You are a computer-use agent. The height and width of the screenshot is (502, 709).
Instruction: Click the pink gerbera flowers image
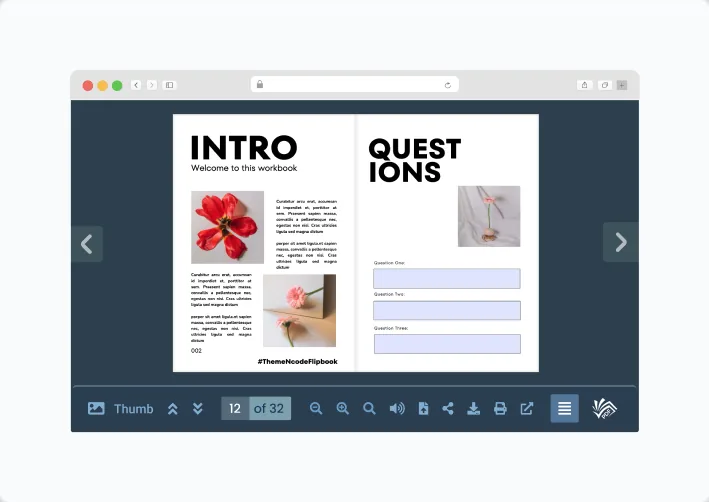299,310
